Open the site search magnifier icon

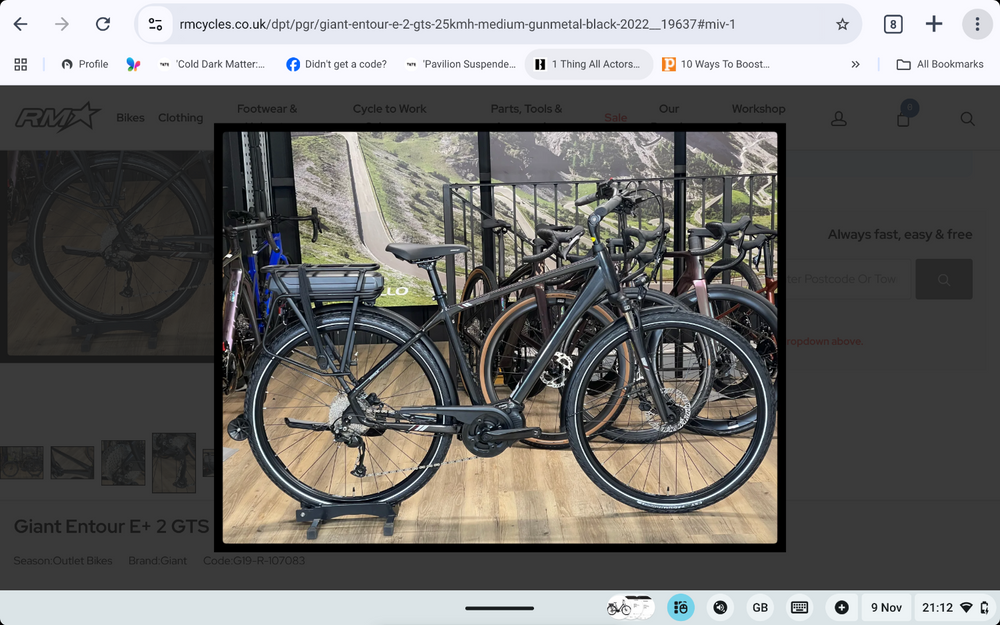(x=967, y=118)
